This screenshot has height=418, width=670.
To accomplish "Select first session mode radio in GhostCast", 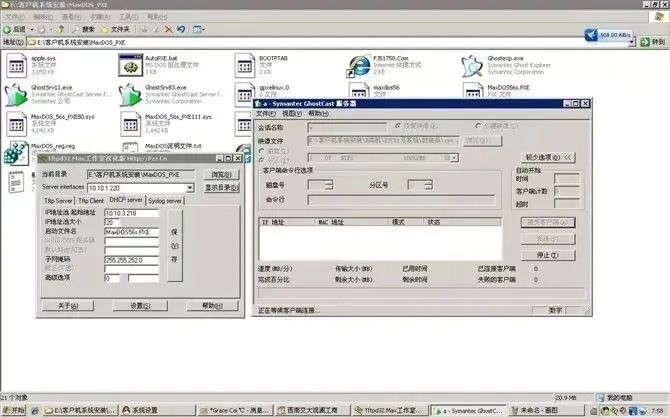I will [398, 126].
